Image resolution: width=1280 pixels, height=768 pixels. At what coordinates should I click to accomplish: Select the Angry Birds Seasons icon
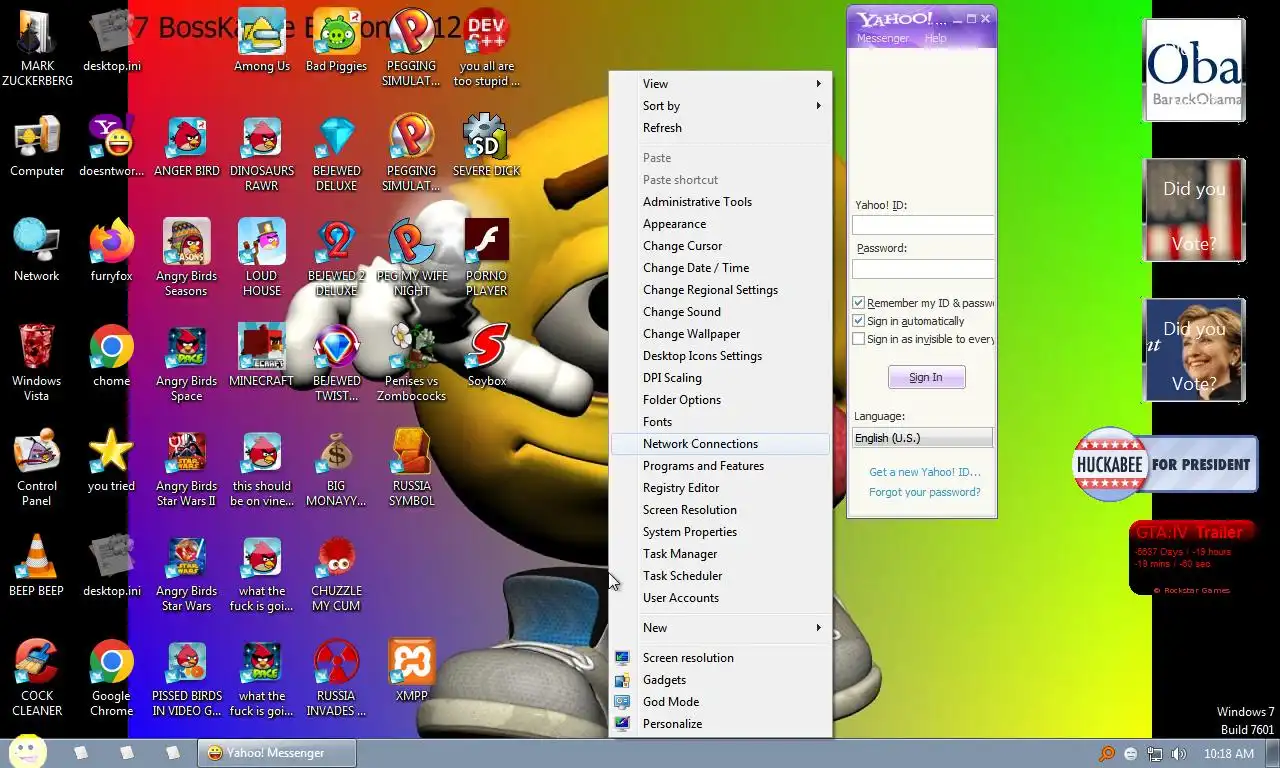click(186, 259)
